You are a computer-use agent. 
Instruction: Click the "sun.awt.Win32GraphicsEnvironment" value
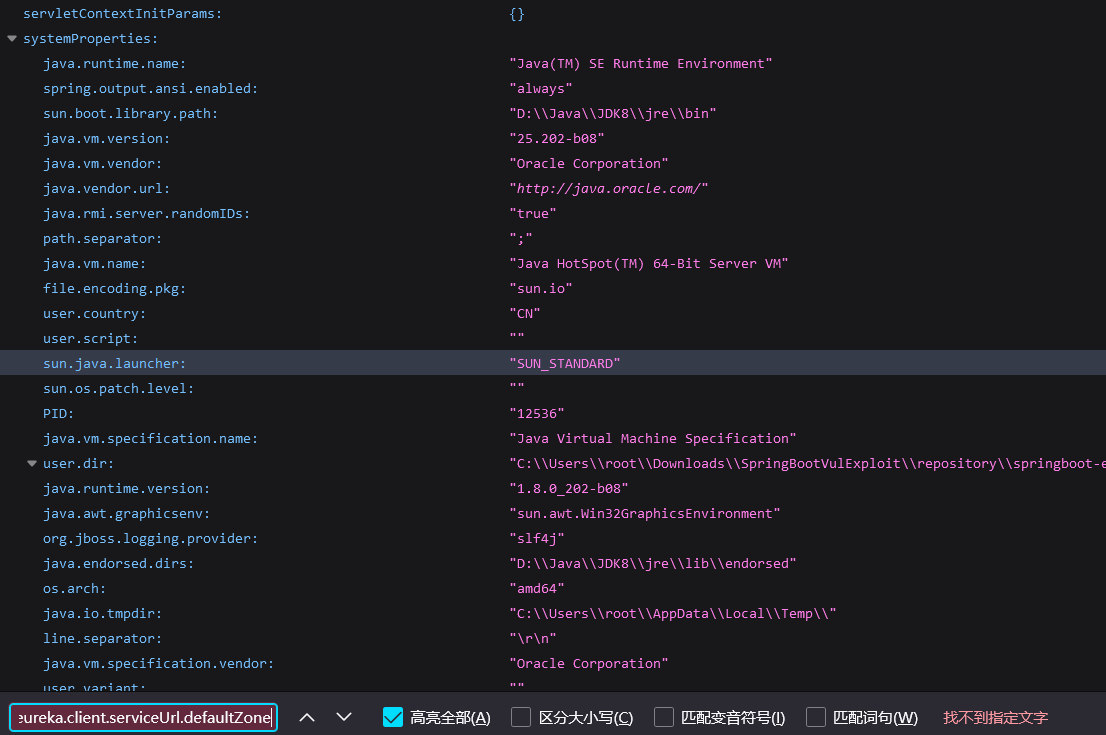click(645, 514)
